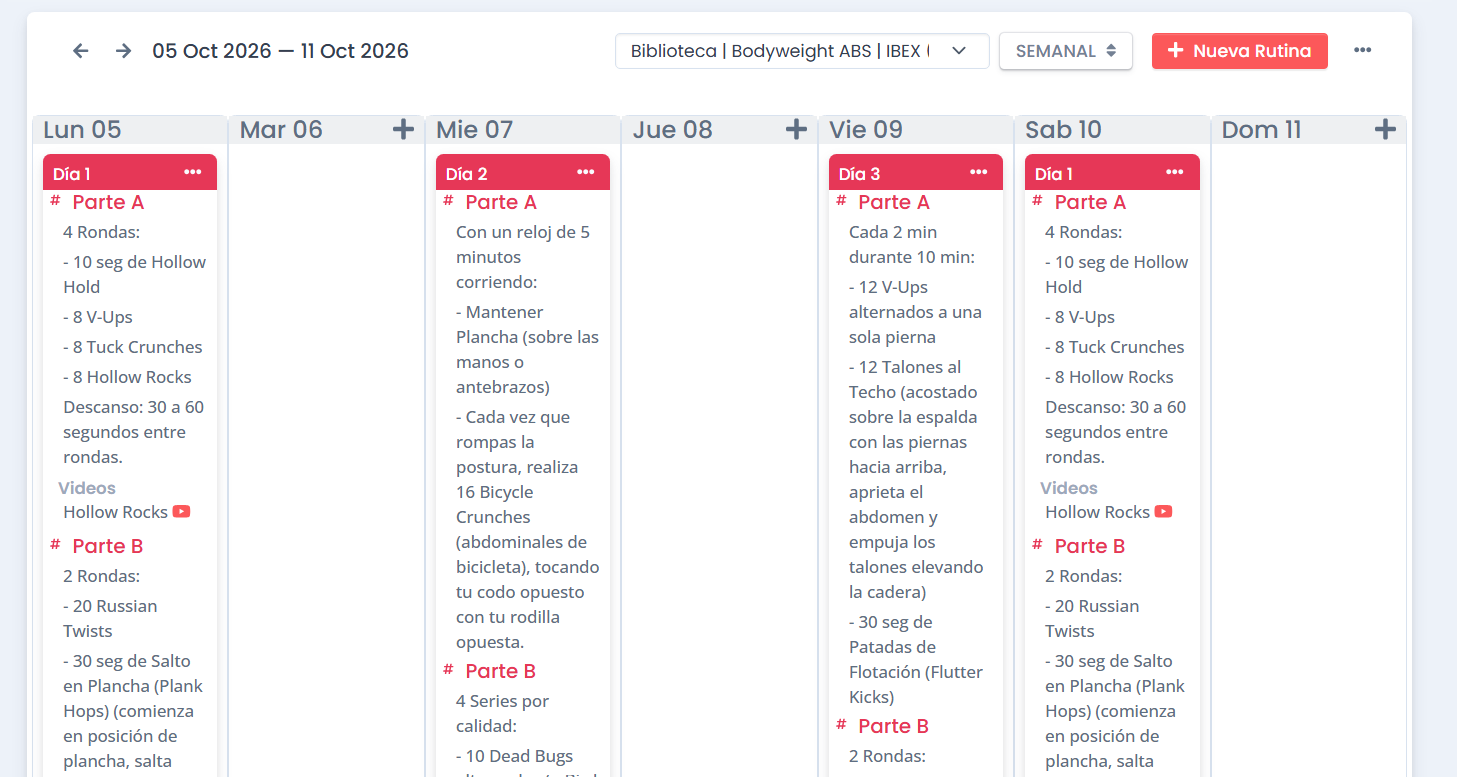Show the Día 3 card options menu
The image size is (1457, 777).
(979, 173)
